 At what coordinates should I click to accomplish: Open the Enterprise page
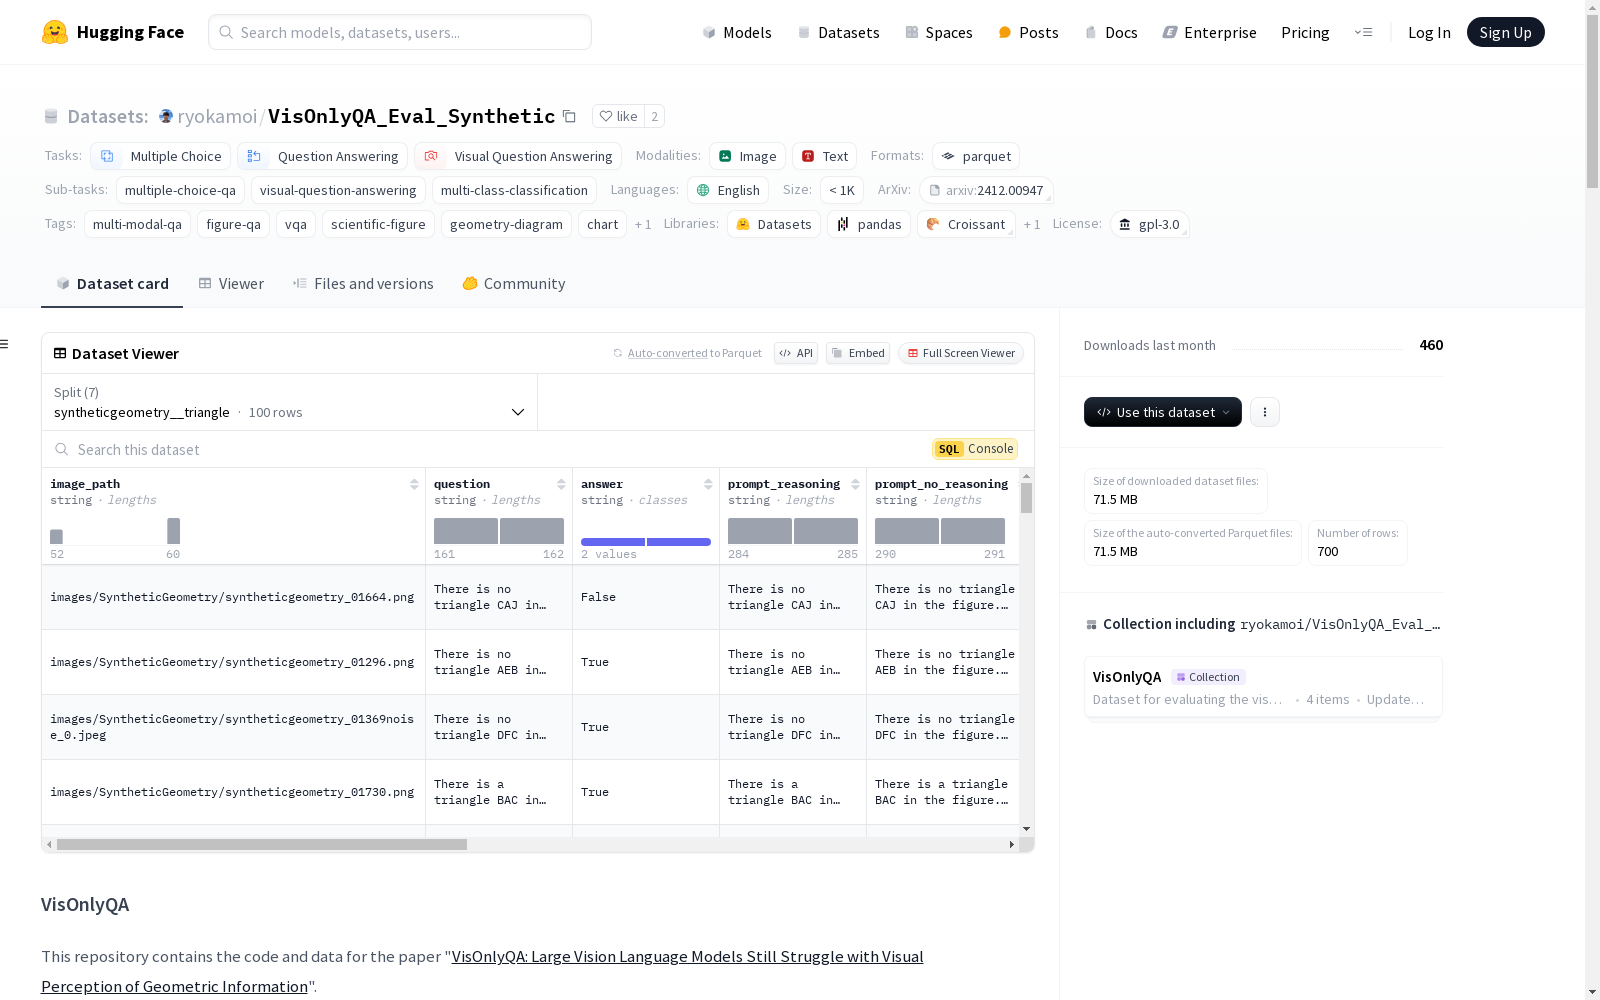[1209, 32]
